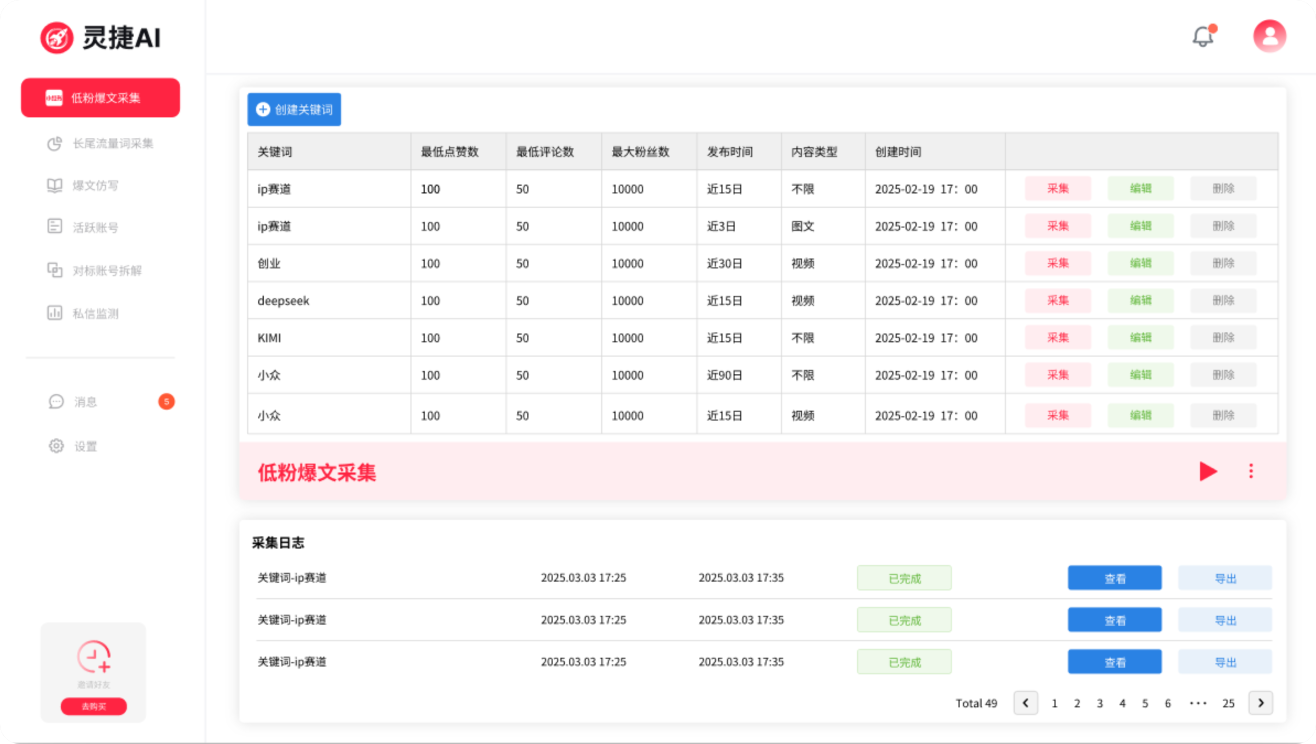This screenshot has height=744, width=1316.
Task: View details of the second collection log
Action: coord(1114,619)
